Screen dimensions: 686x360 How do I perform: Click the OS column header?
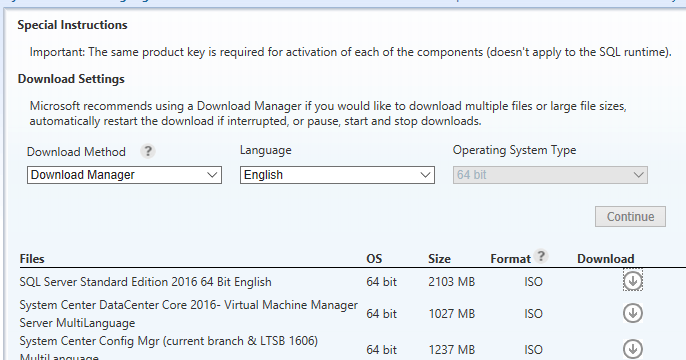click(374, 259)
